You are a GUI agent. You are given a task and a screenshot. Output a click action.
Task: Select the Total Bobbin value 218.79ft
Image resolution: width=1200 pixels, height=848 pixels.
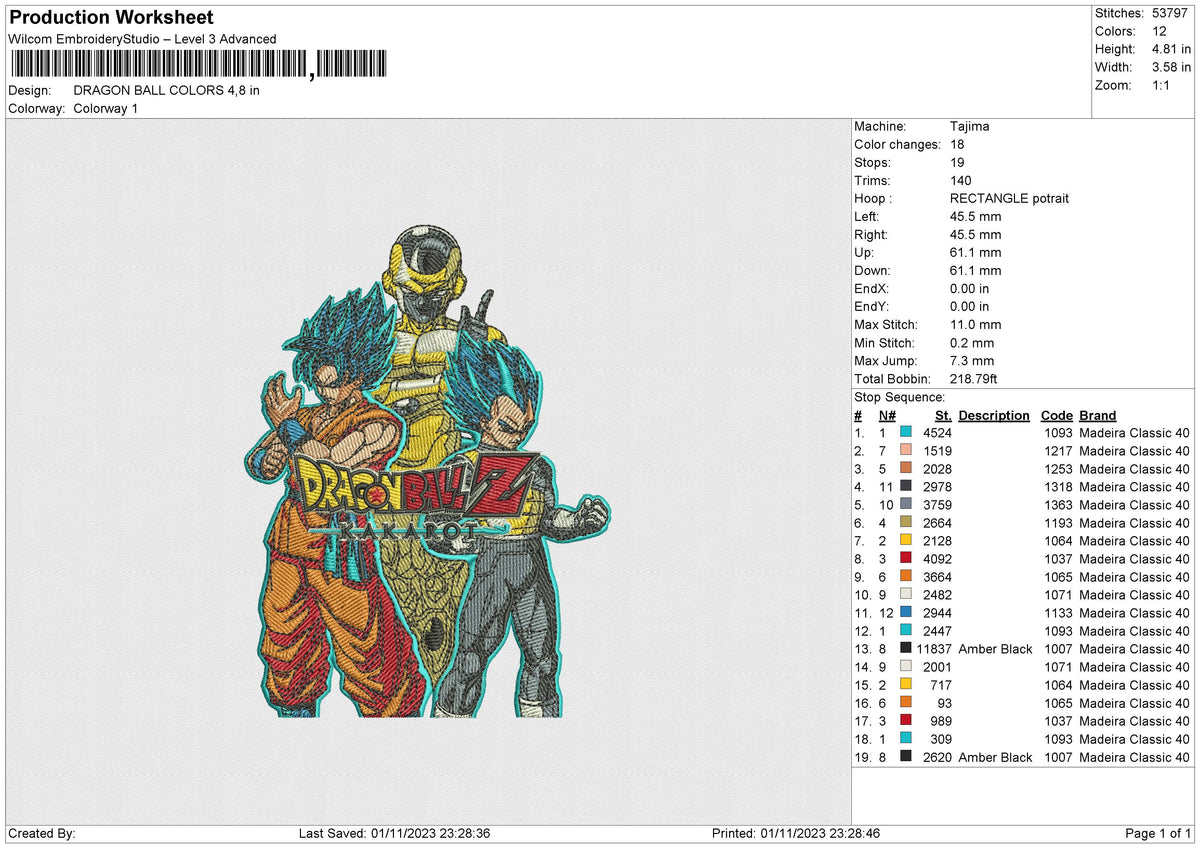point(973,379)
